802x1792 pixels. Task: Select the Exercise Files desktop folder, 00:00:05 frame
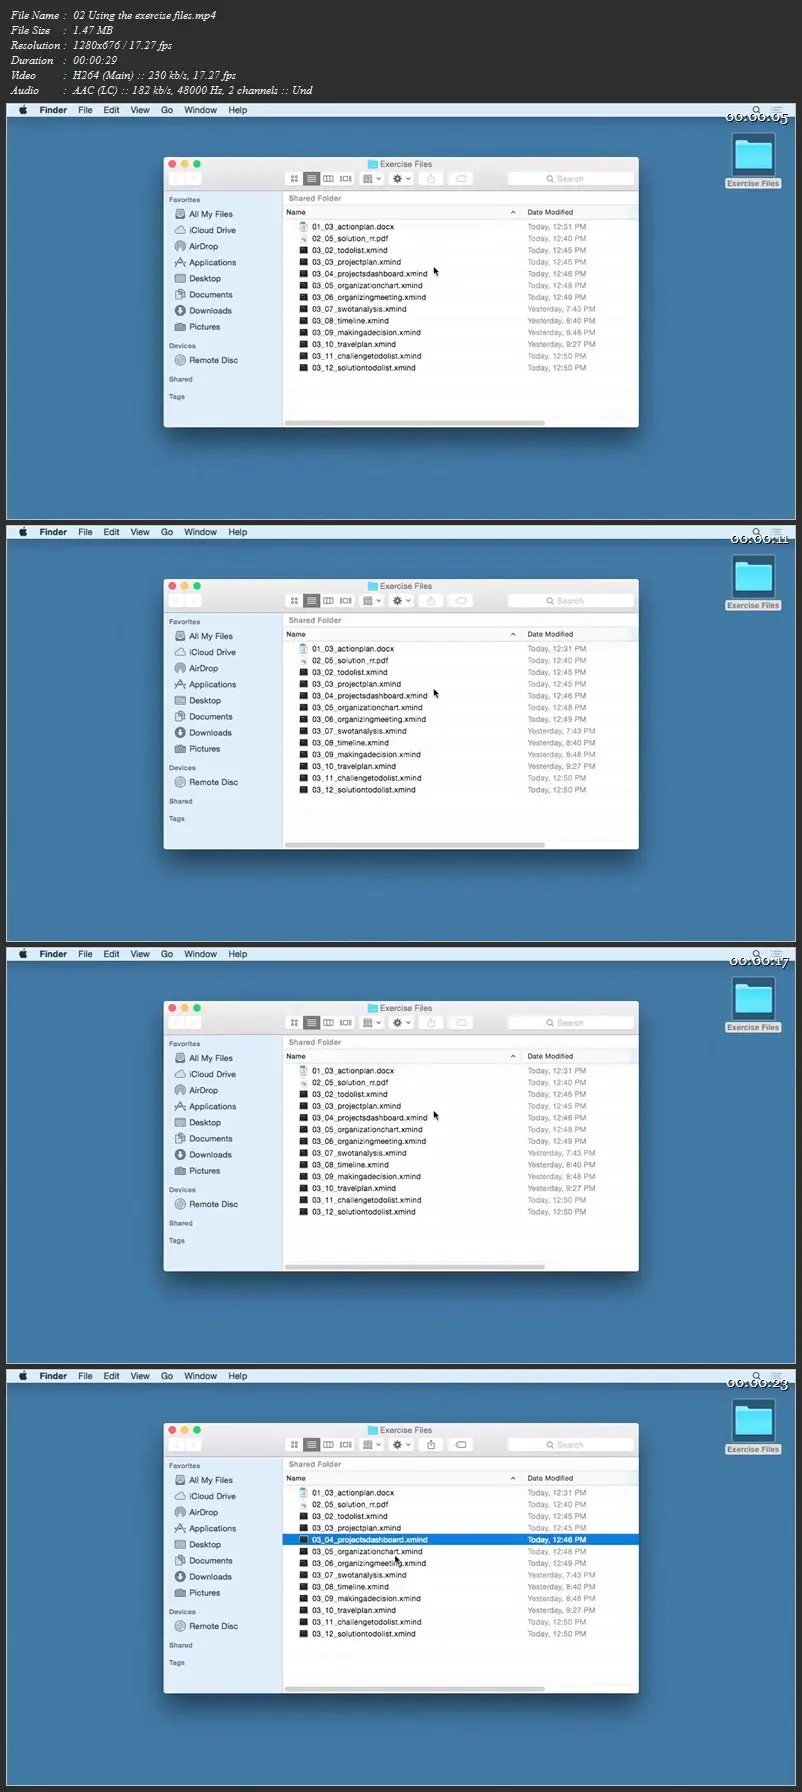pos(753,160)
